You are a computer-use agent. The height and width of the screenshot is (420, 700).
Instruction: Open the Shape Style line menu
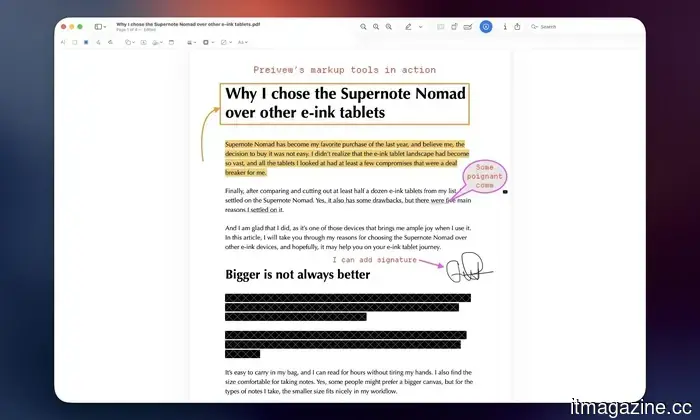(192, 42)
